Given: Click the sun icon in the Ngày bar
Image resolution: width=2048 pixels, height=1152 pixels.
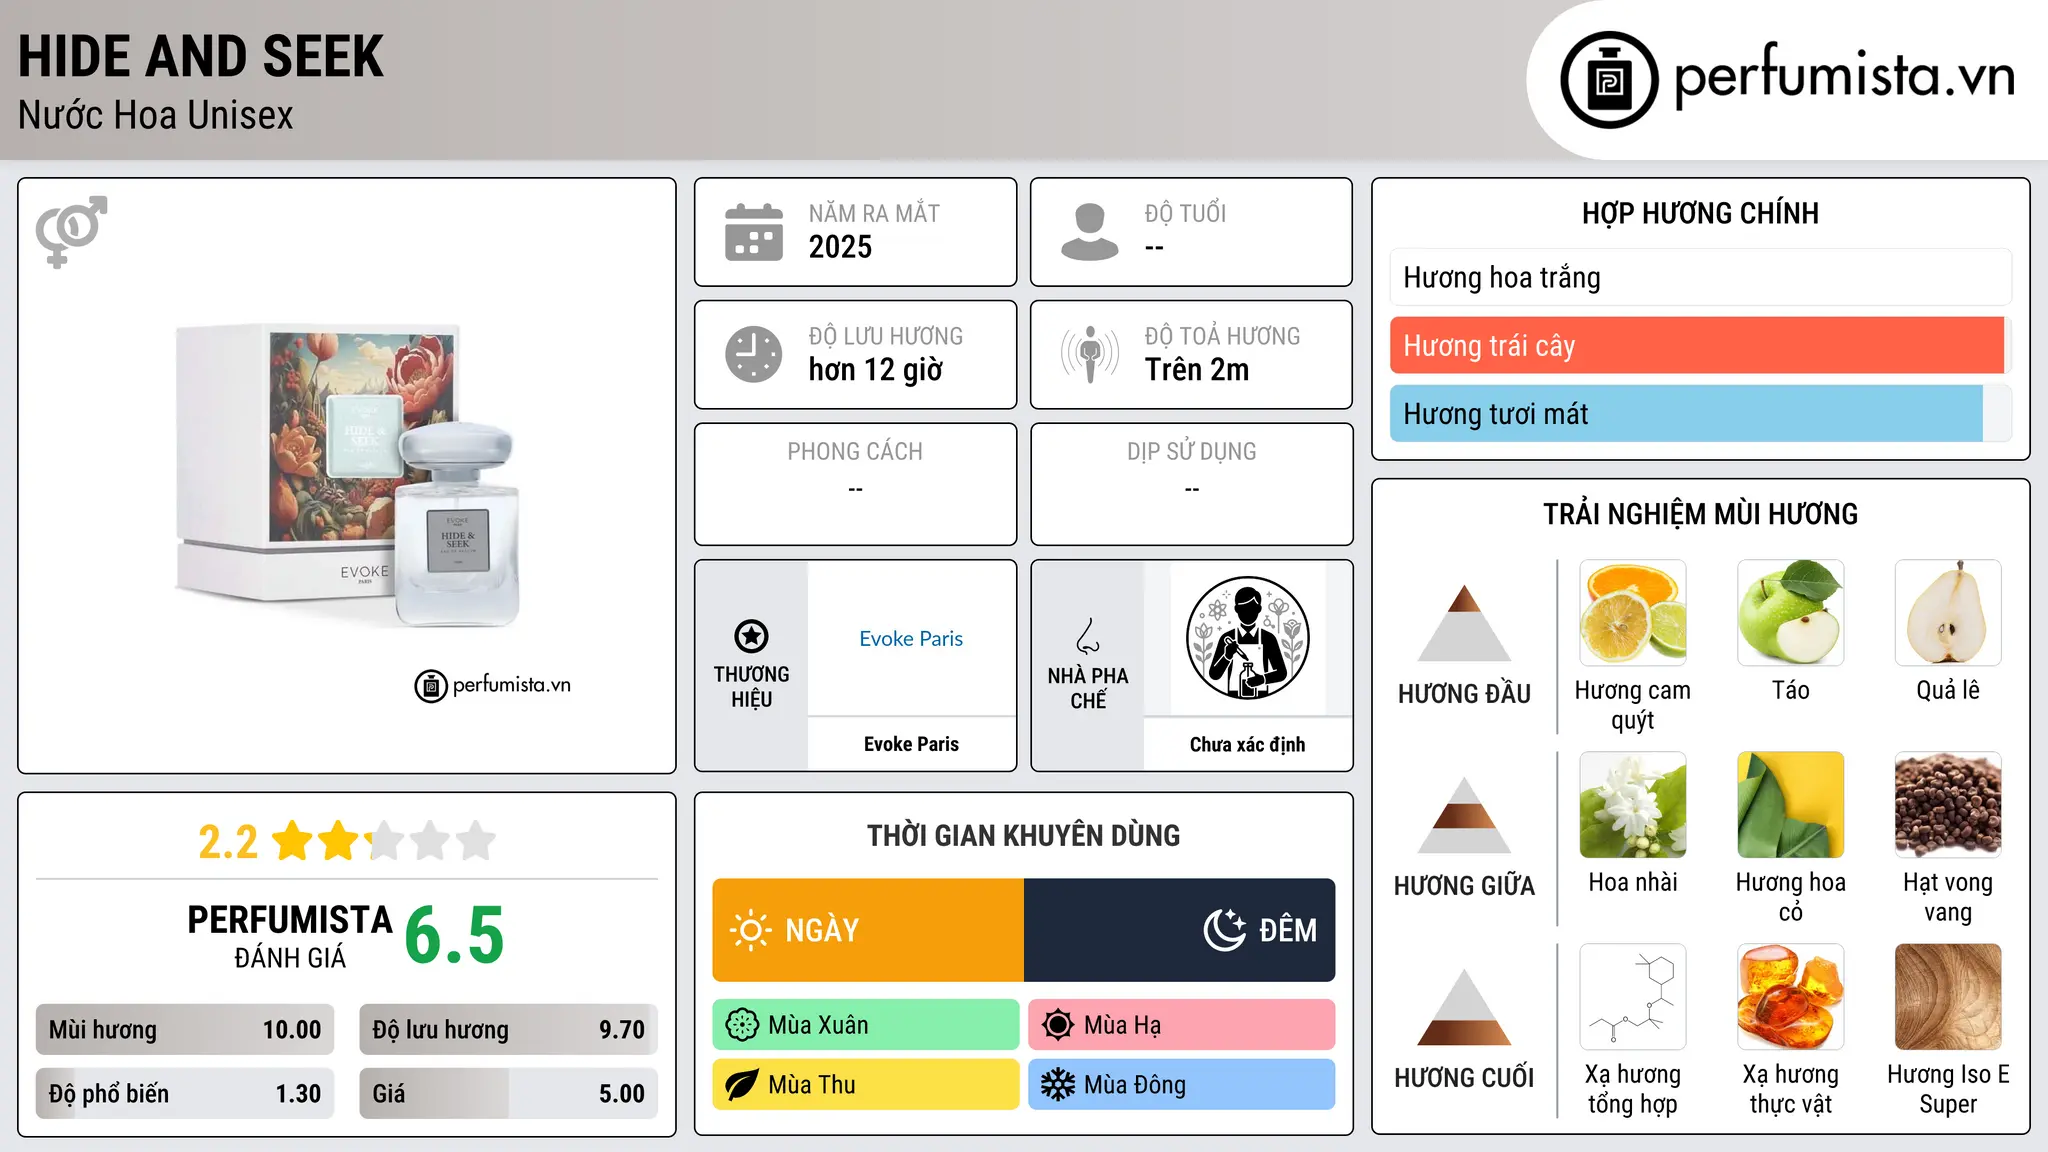Looking at the screenshot, I should (750, 930).
